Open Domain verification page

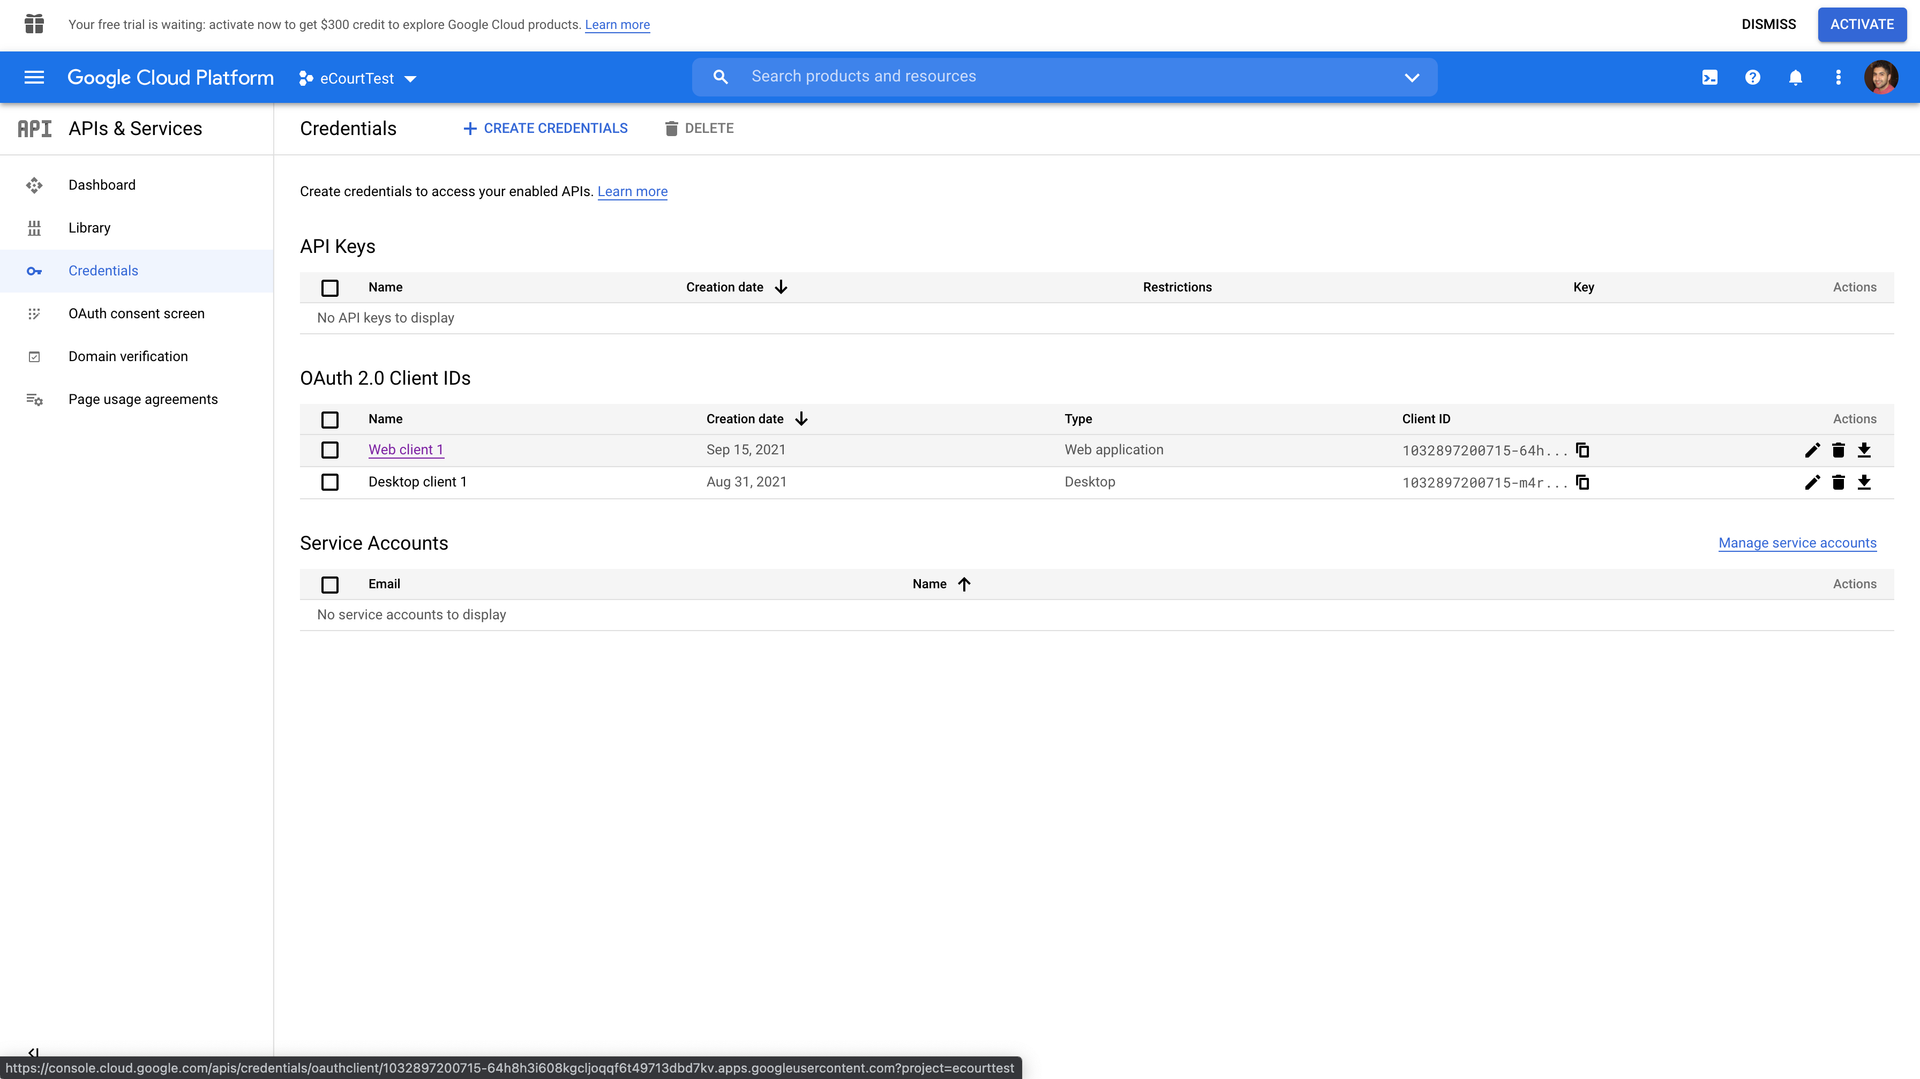pos(128,357)
